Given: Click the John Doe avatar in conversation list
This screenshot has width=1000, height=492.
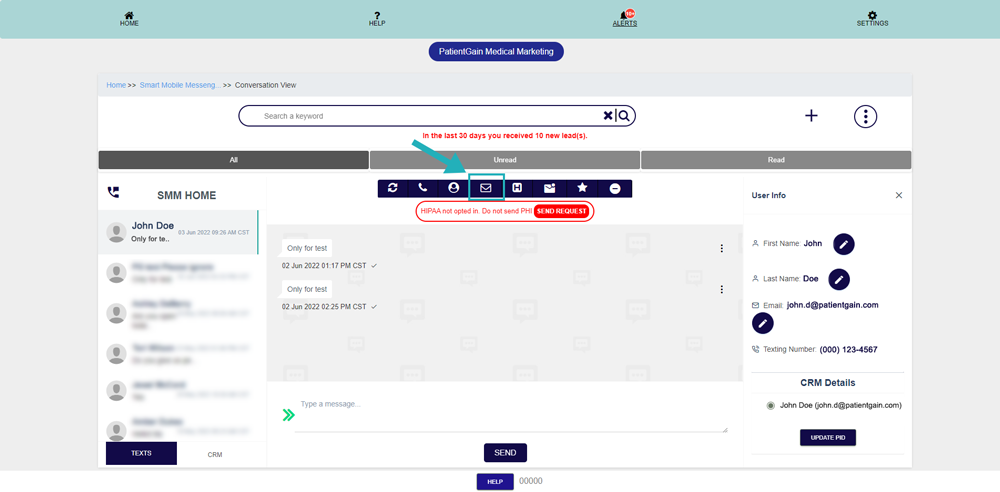Looking at the screenshot, I should pyautogui.click(x=116, y=232).
